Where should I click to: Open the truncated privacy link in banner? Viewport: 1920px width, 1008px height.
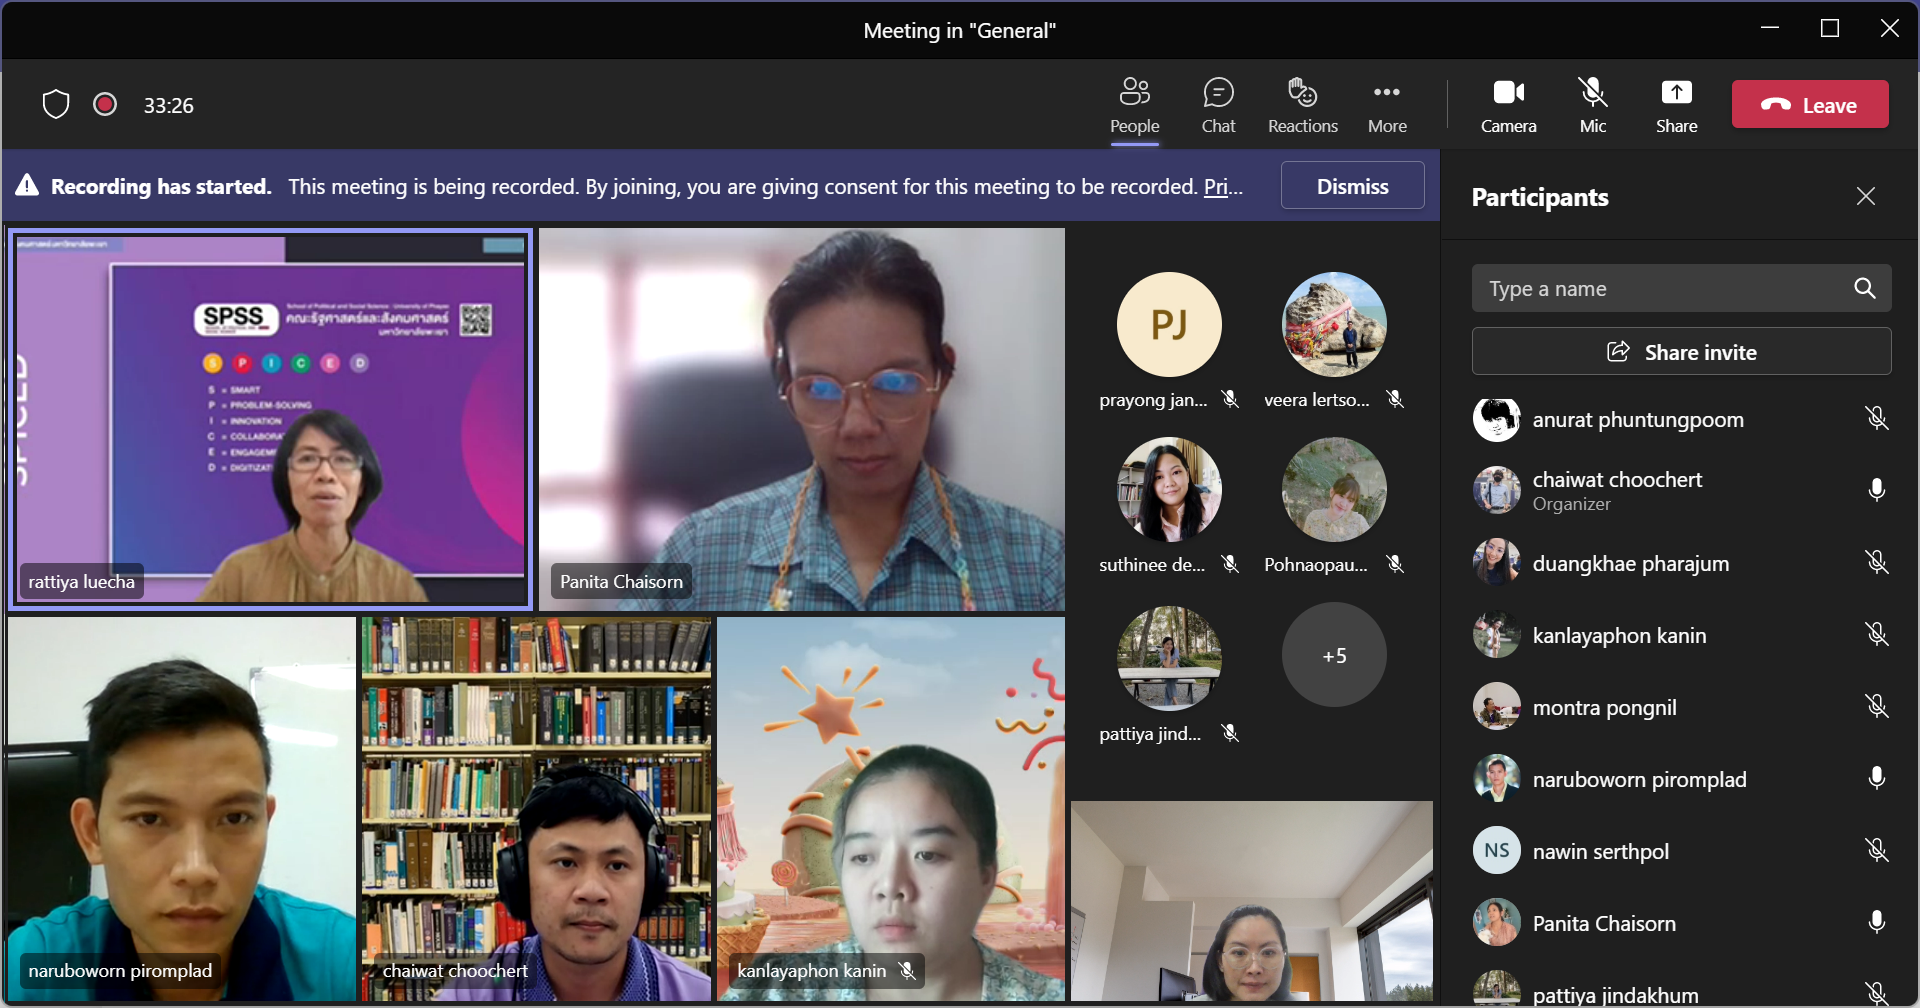[x=1223, y=187]
